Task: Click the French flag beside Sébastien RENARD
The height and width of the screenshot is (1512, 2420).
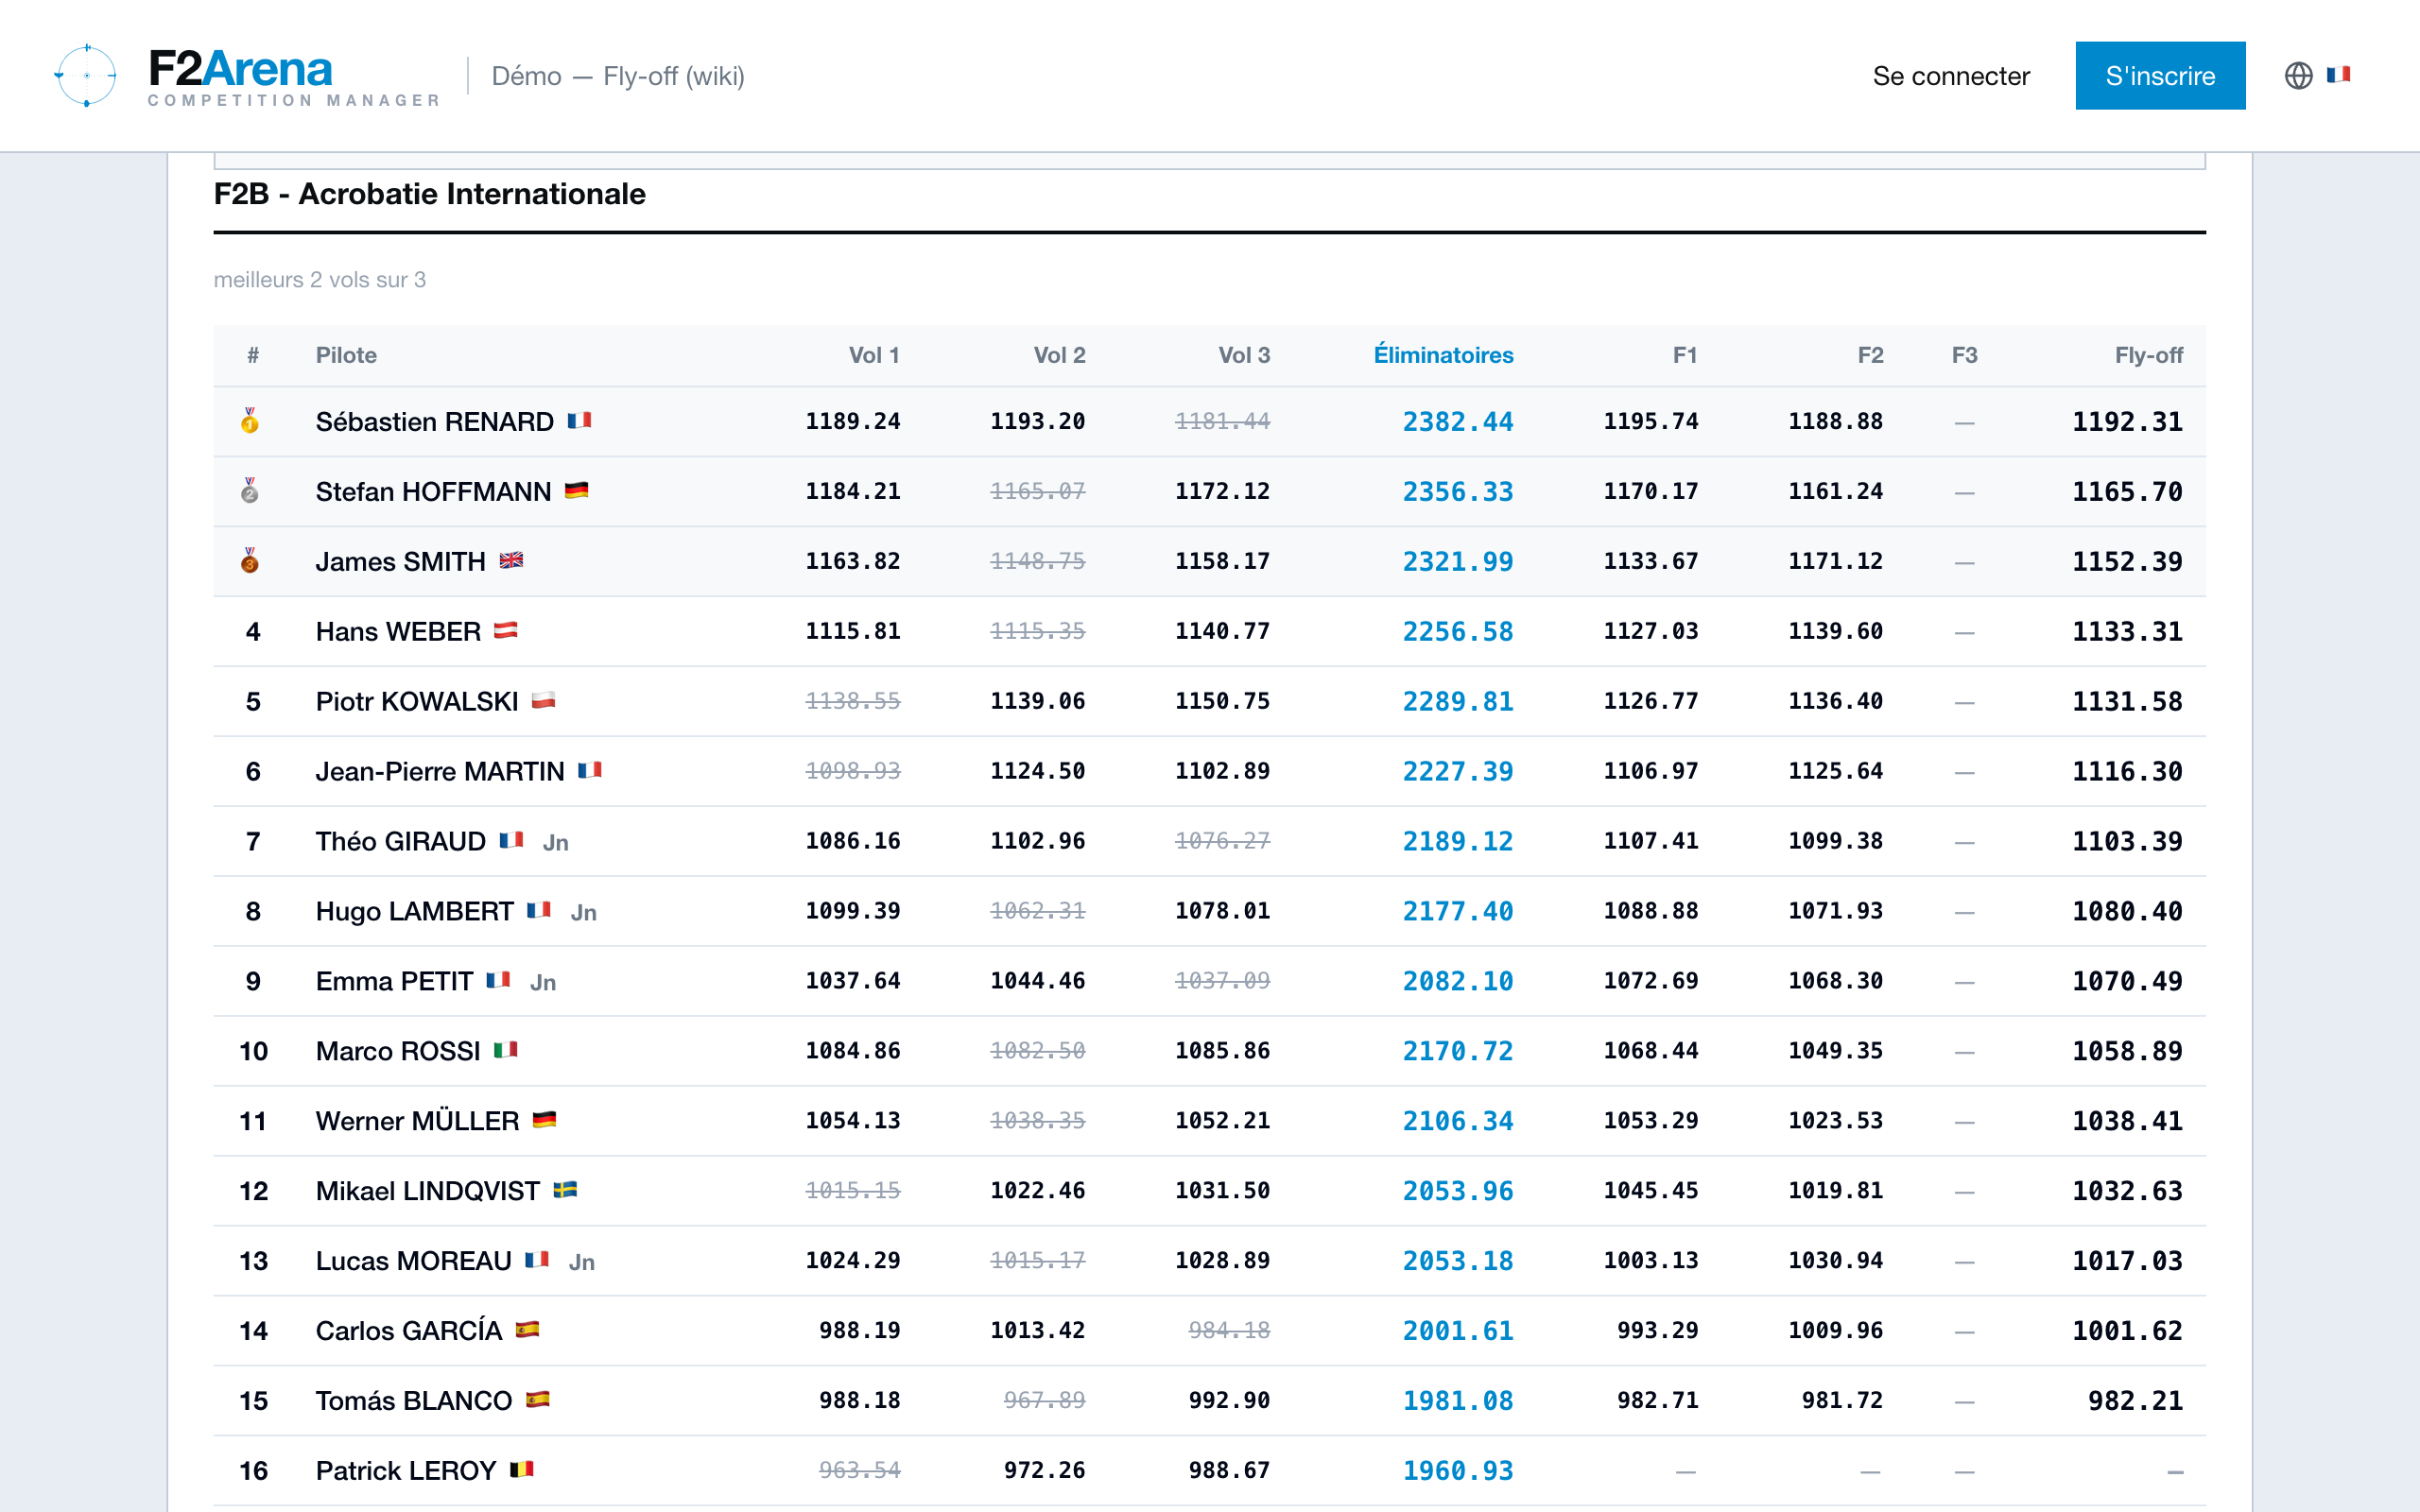Action: [579, 420]
